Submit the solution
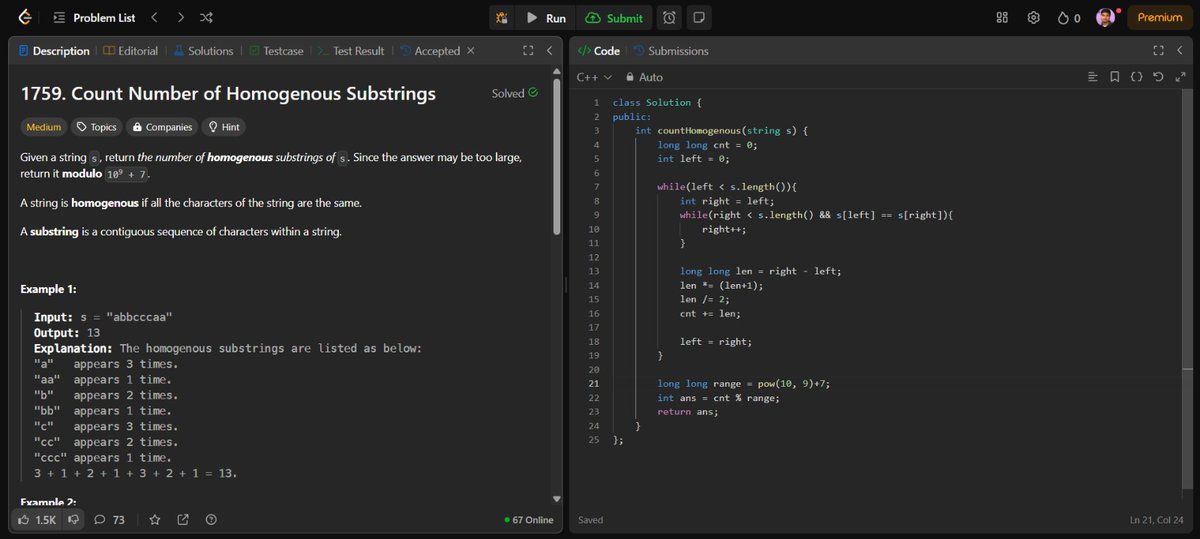The width and height of the screenshot is (1200, 539). pyautogui.click(x=615, y=18)
